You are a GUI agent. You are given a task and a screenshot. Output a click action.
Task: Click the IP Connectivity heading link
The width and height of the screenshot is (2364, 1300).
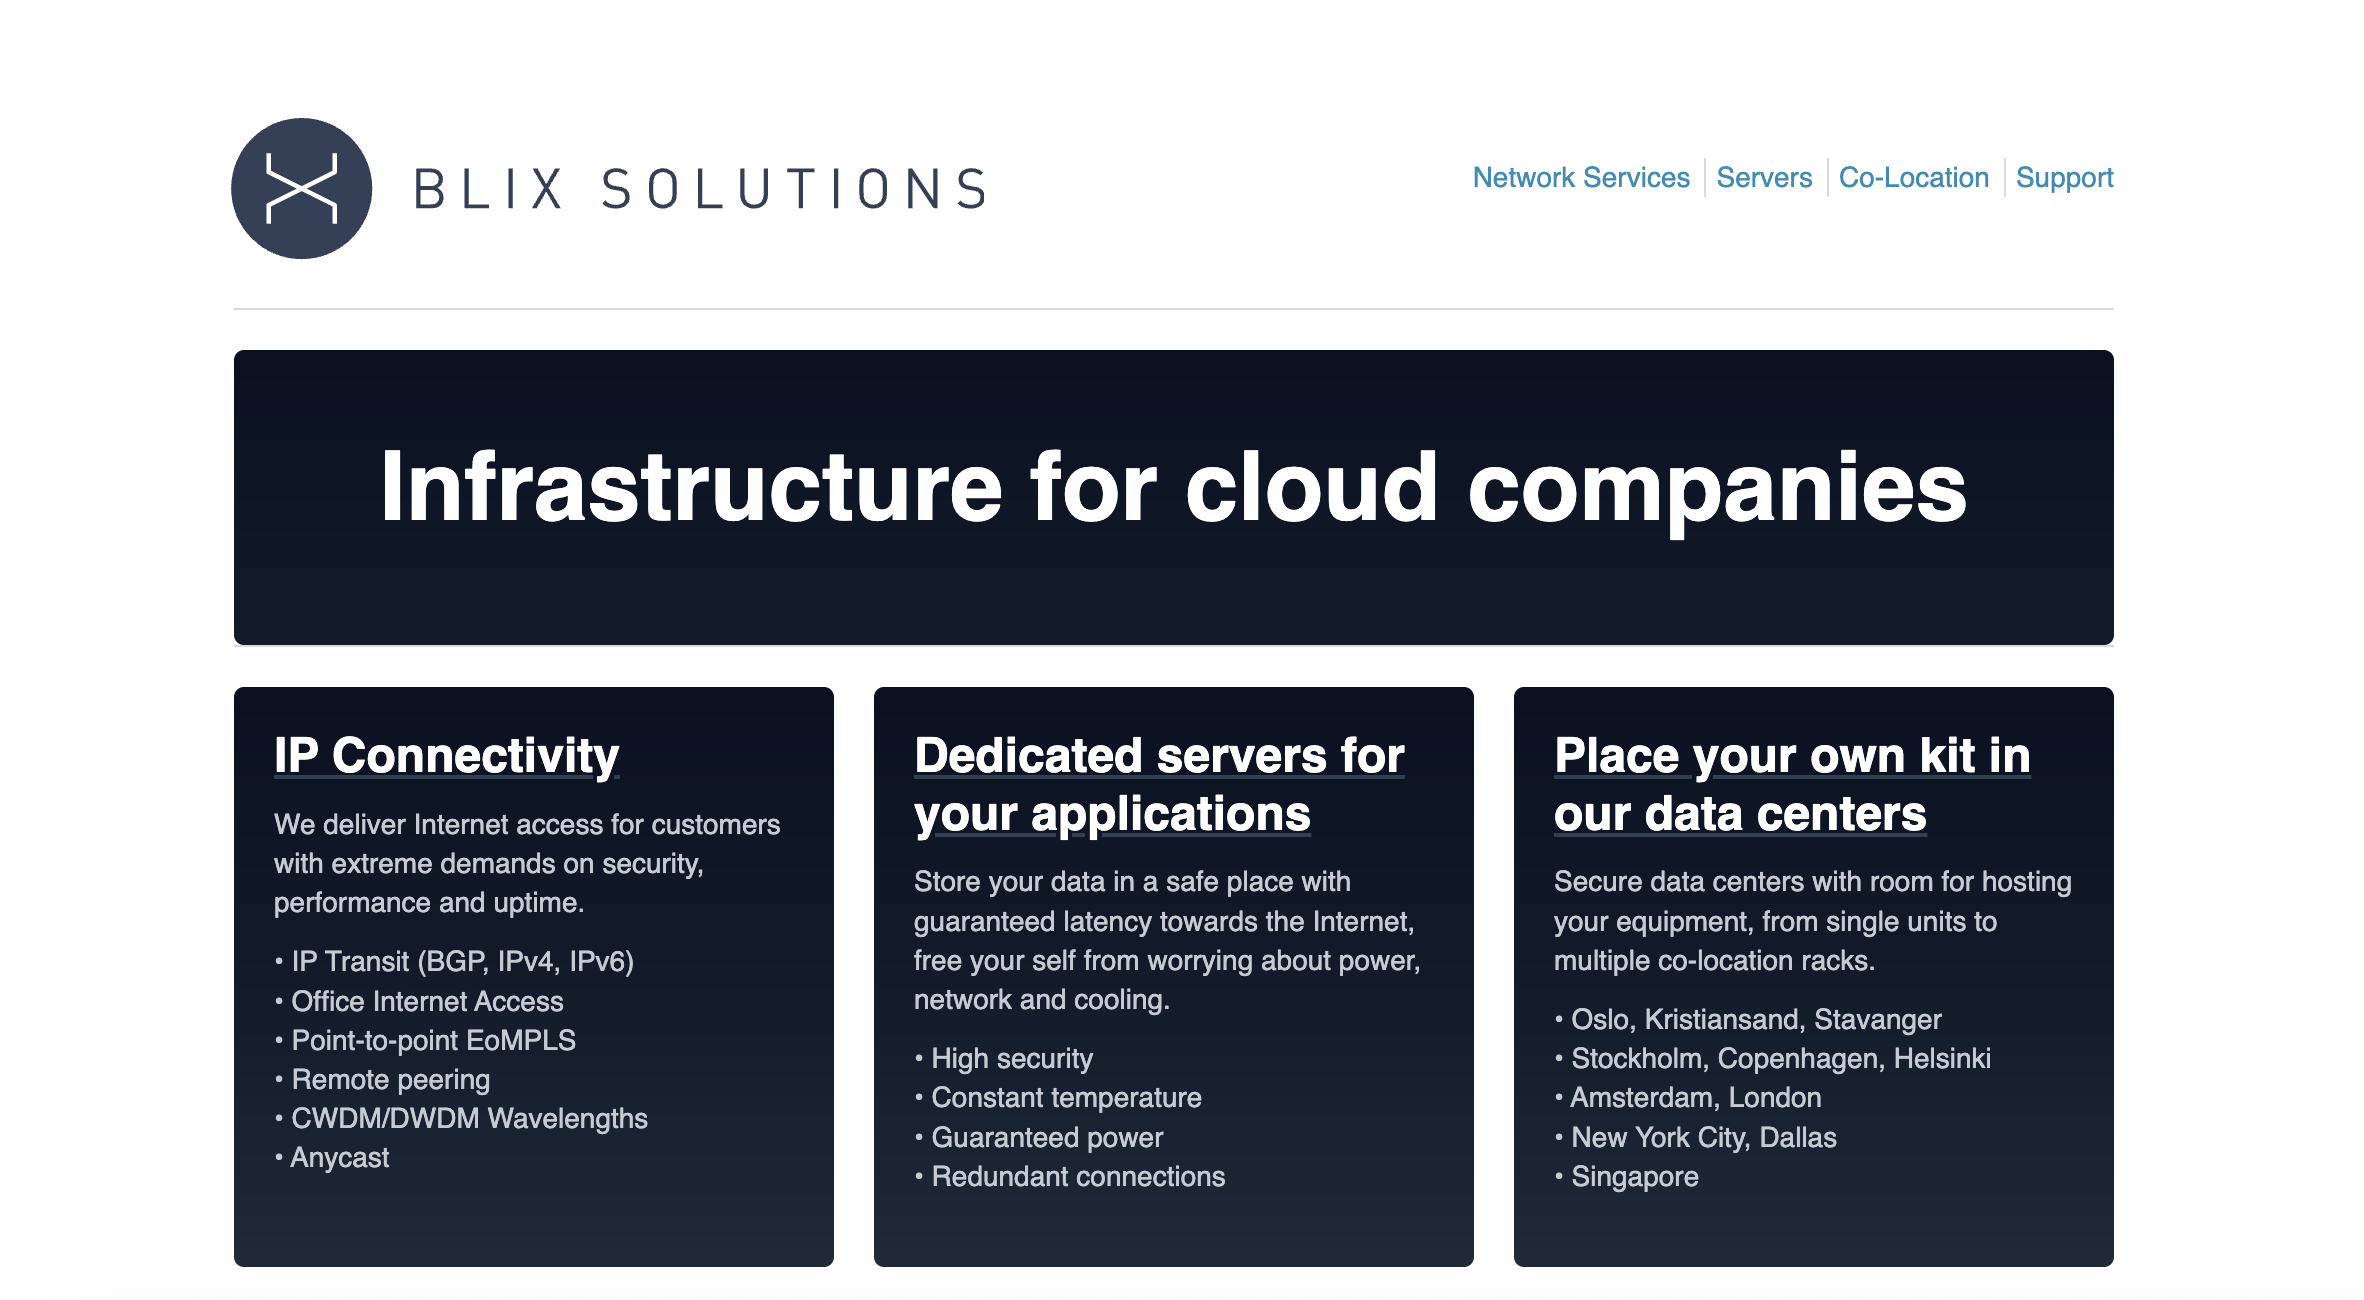click(x=446, y=755)
